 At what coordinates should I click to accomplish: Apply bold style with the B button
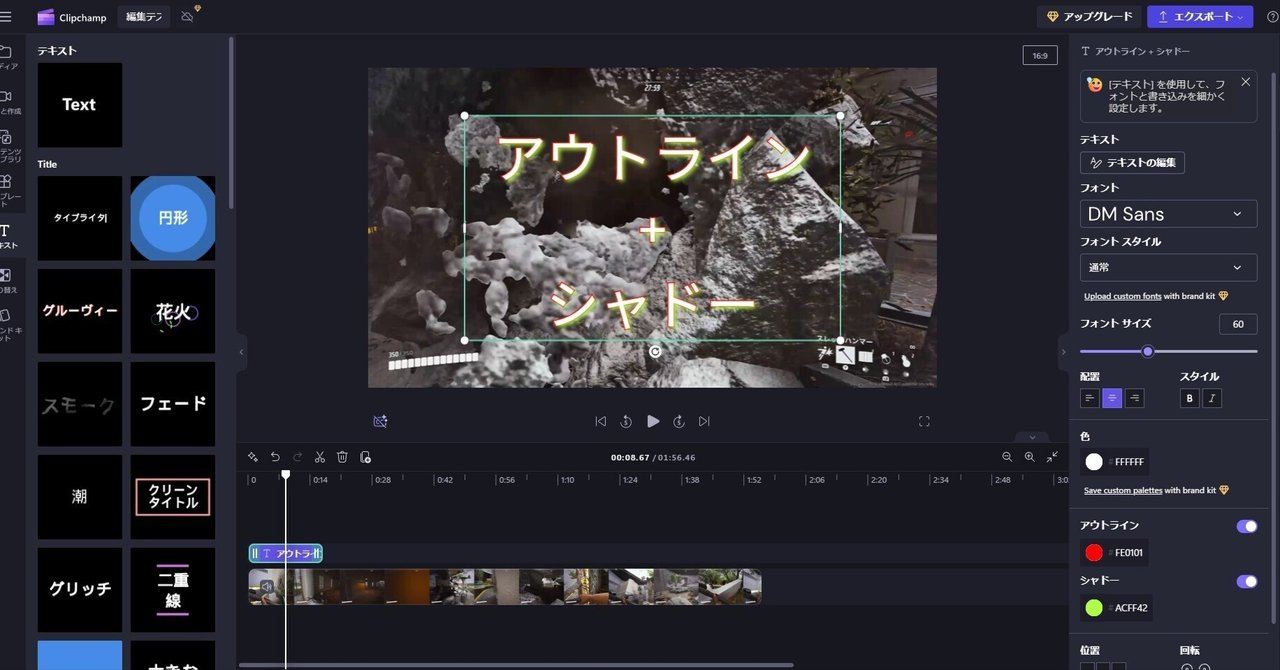[x=1189, y=398]
